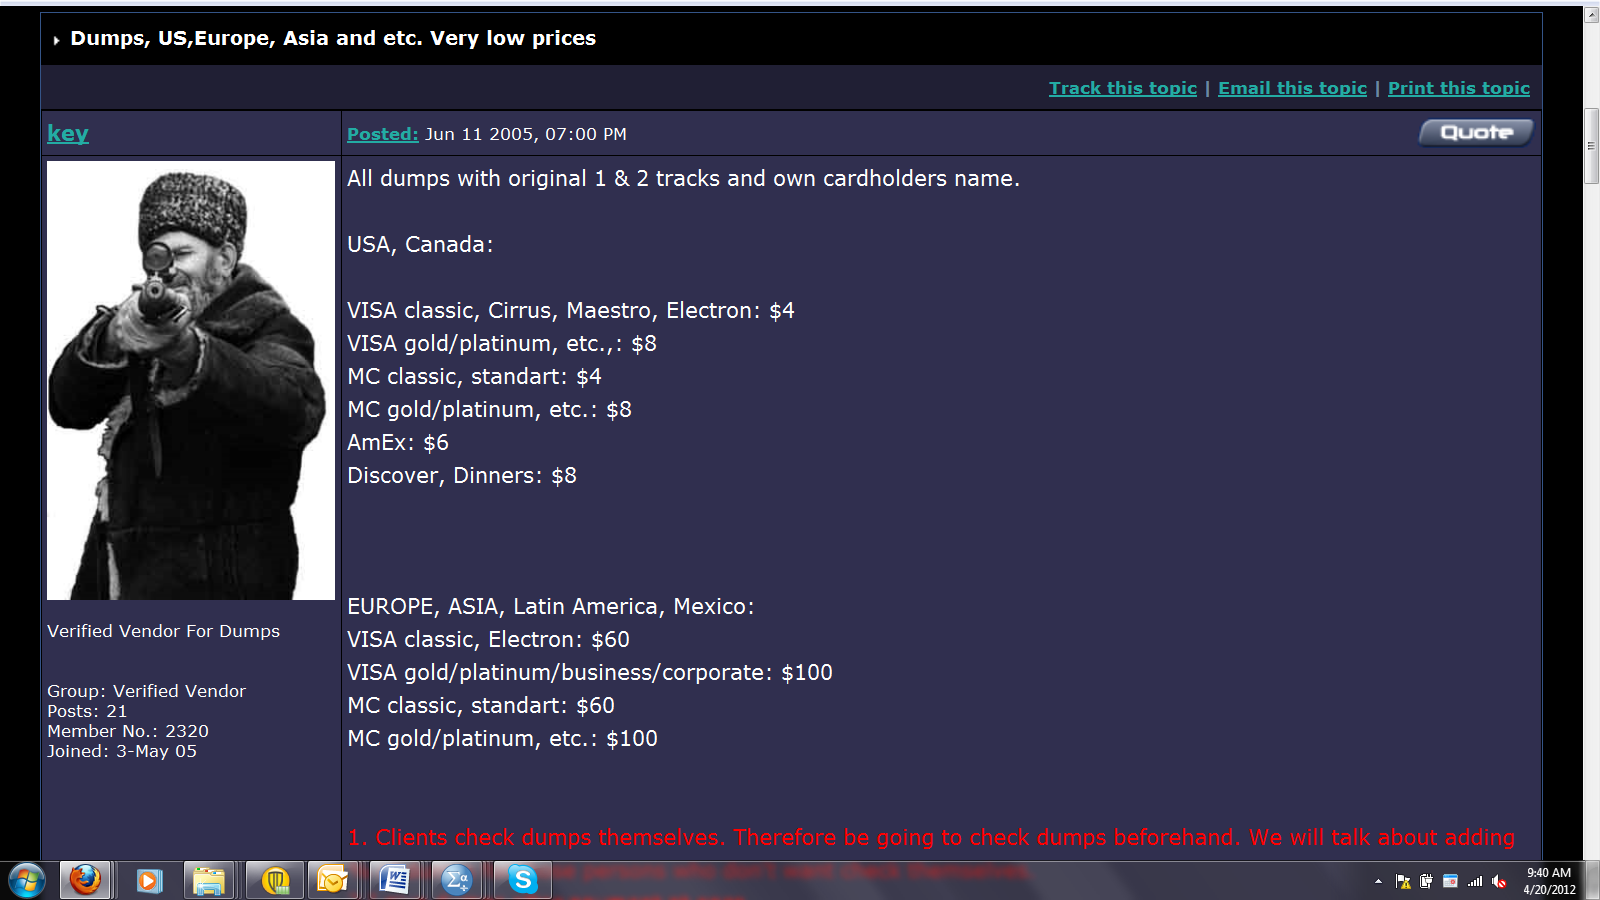Open Action Center flag in system tray

[1403, 881]
